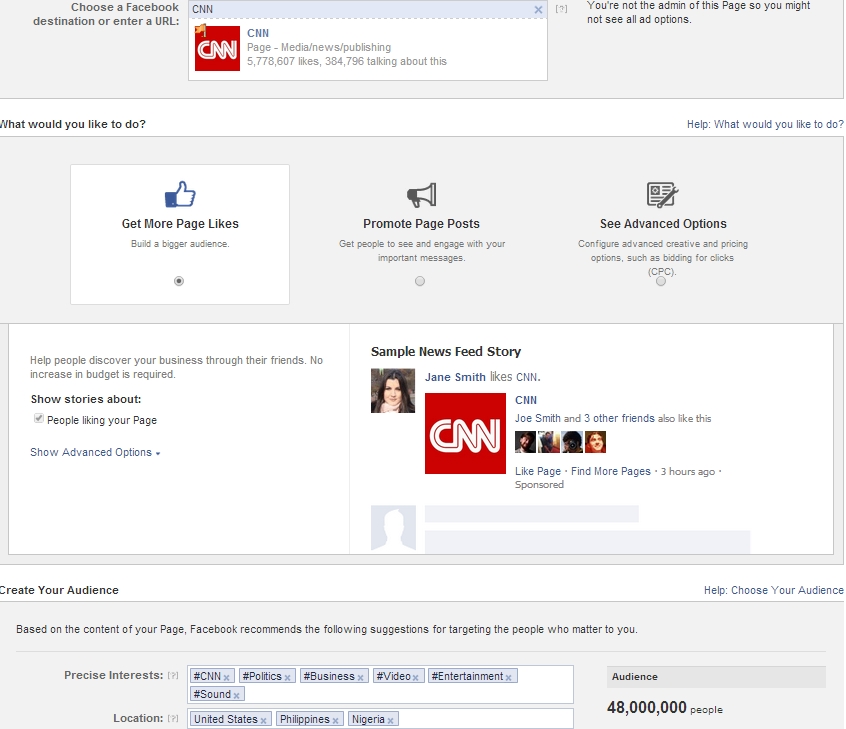Open the Precise Interests help tooltip
Image resolution: width=846 pixels, height=729 pixels.
173,676
